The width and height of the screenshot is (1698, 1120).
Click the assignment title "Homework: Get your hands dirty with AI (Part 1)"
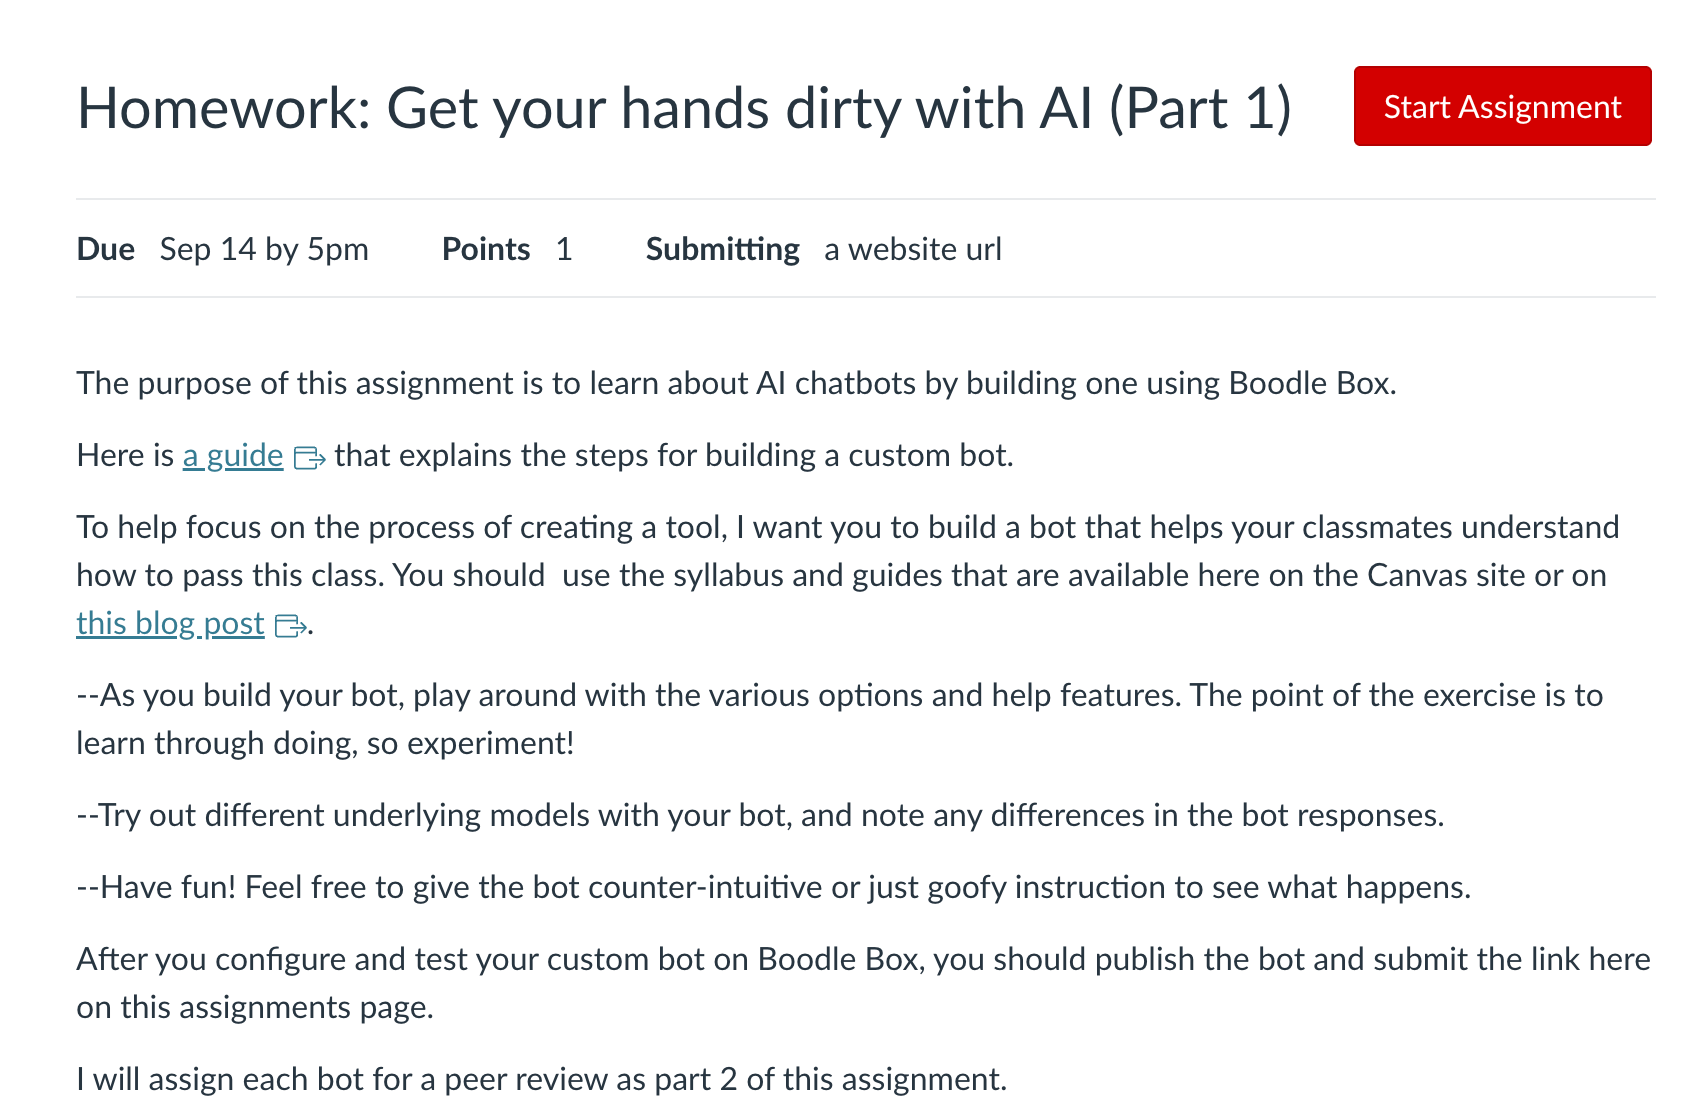click(684, 108)
